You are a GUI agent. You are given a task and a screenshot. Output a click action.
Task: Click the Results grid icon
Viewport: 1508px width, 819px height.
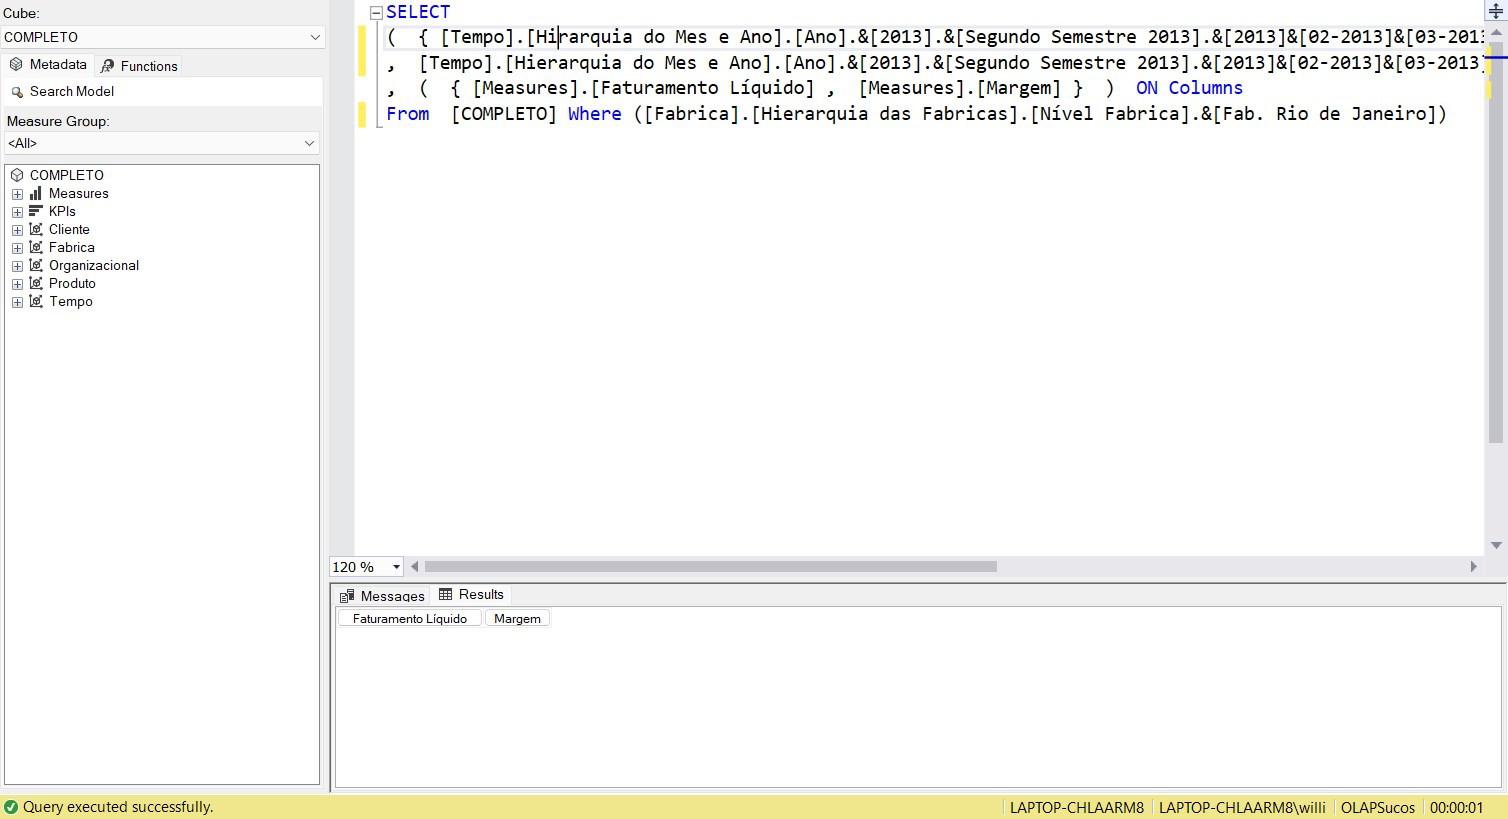(x=446, y=594)
